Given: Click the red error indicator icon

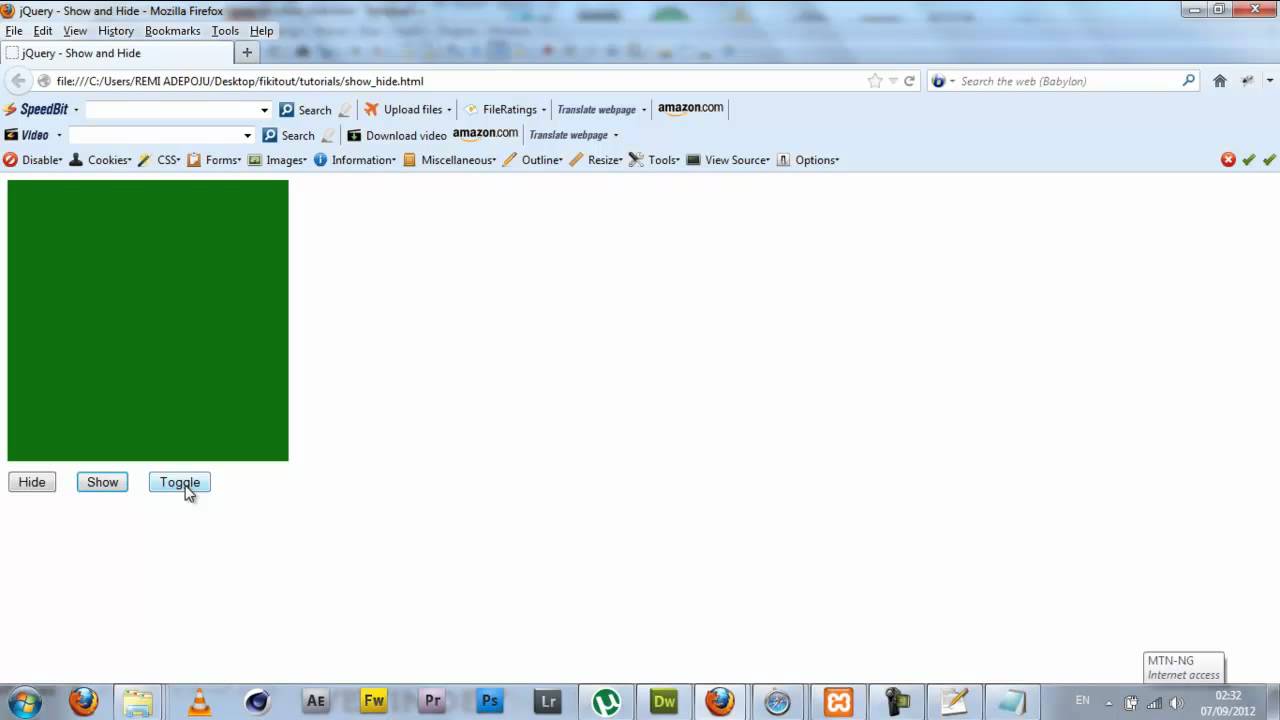Looking at the screenshot, I should (1228, 160).
